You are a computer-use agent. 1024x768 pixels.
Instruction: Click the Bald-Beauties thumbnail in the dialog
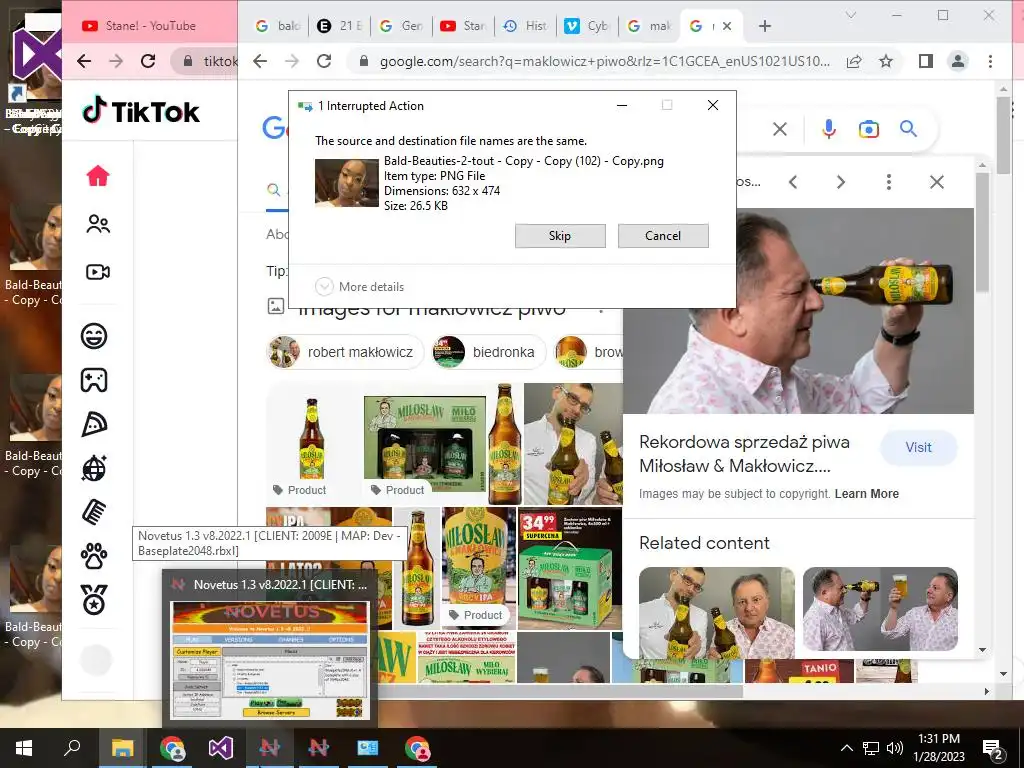(x=347, y=183)
